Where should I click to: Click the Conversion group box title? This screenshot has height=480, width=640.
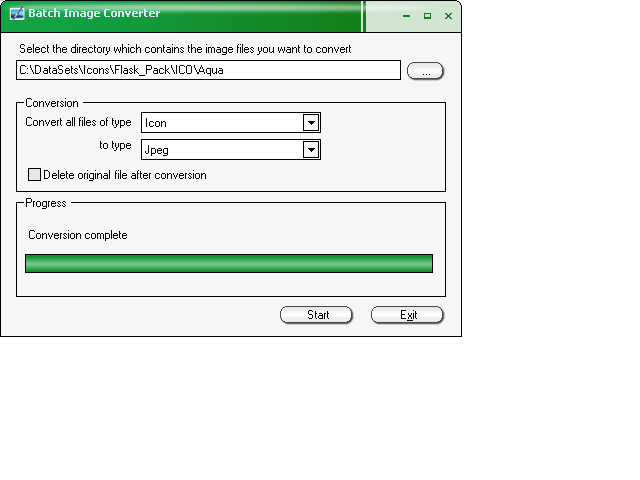[x=52, y=103]
